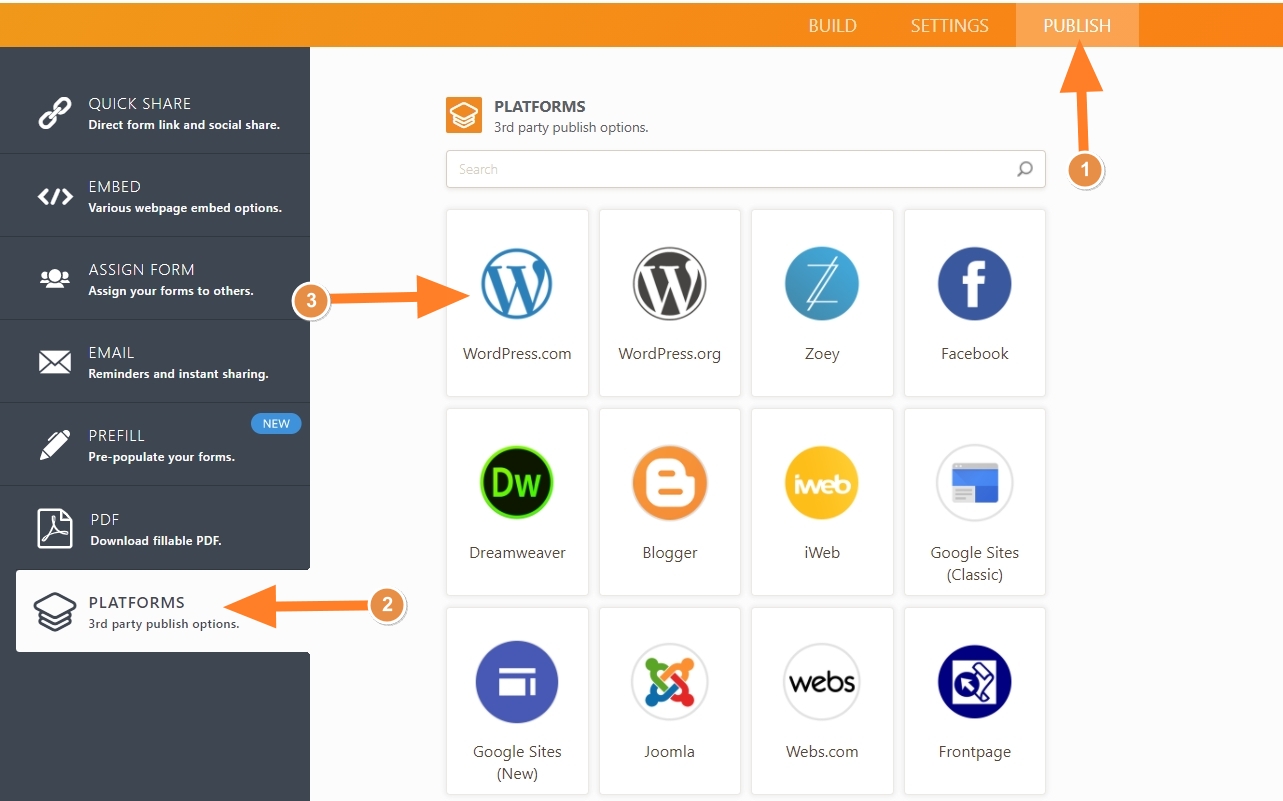Click the search magnifier icon
Screen dimensions: 1283x801
tap(1025, 170)
